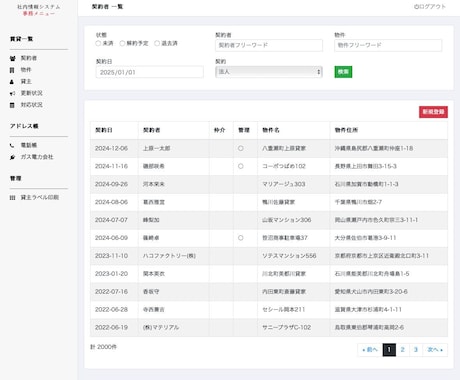The width and height of the screenshot is (460, 380).
Task: Click the 事務メニュー red header link
Action: (39, 14)
